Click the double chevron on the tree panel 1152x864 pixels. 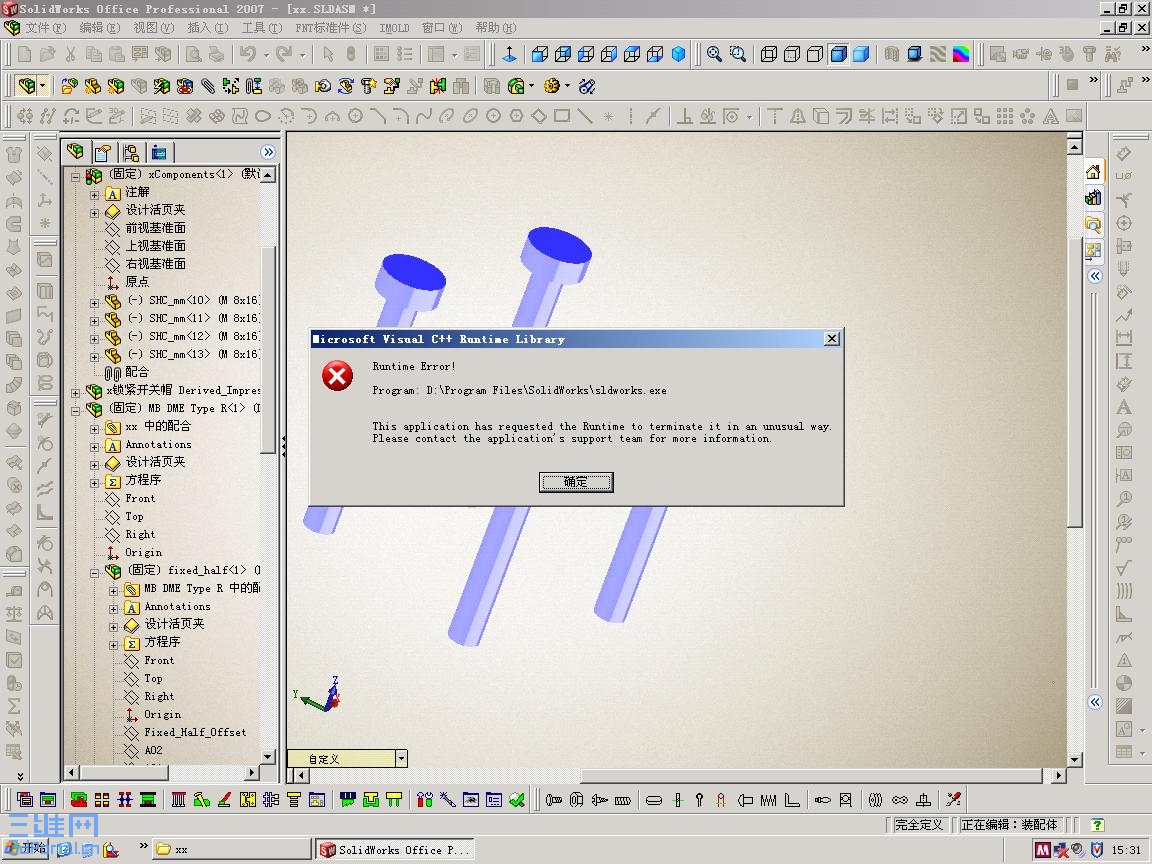[268, 152]
